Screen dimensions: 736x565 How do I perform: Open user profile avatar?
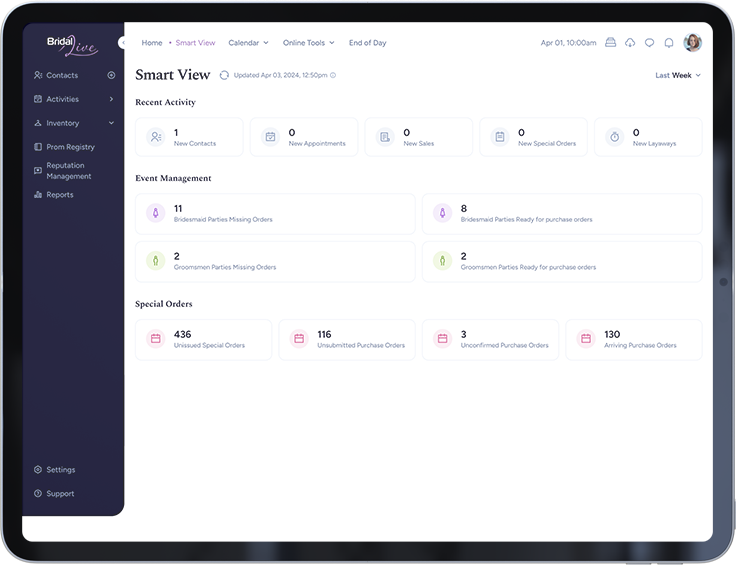[692, 43]
